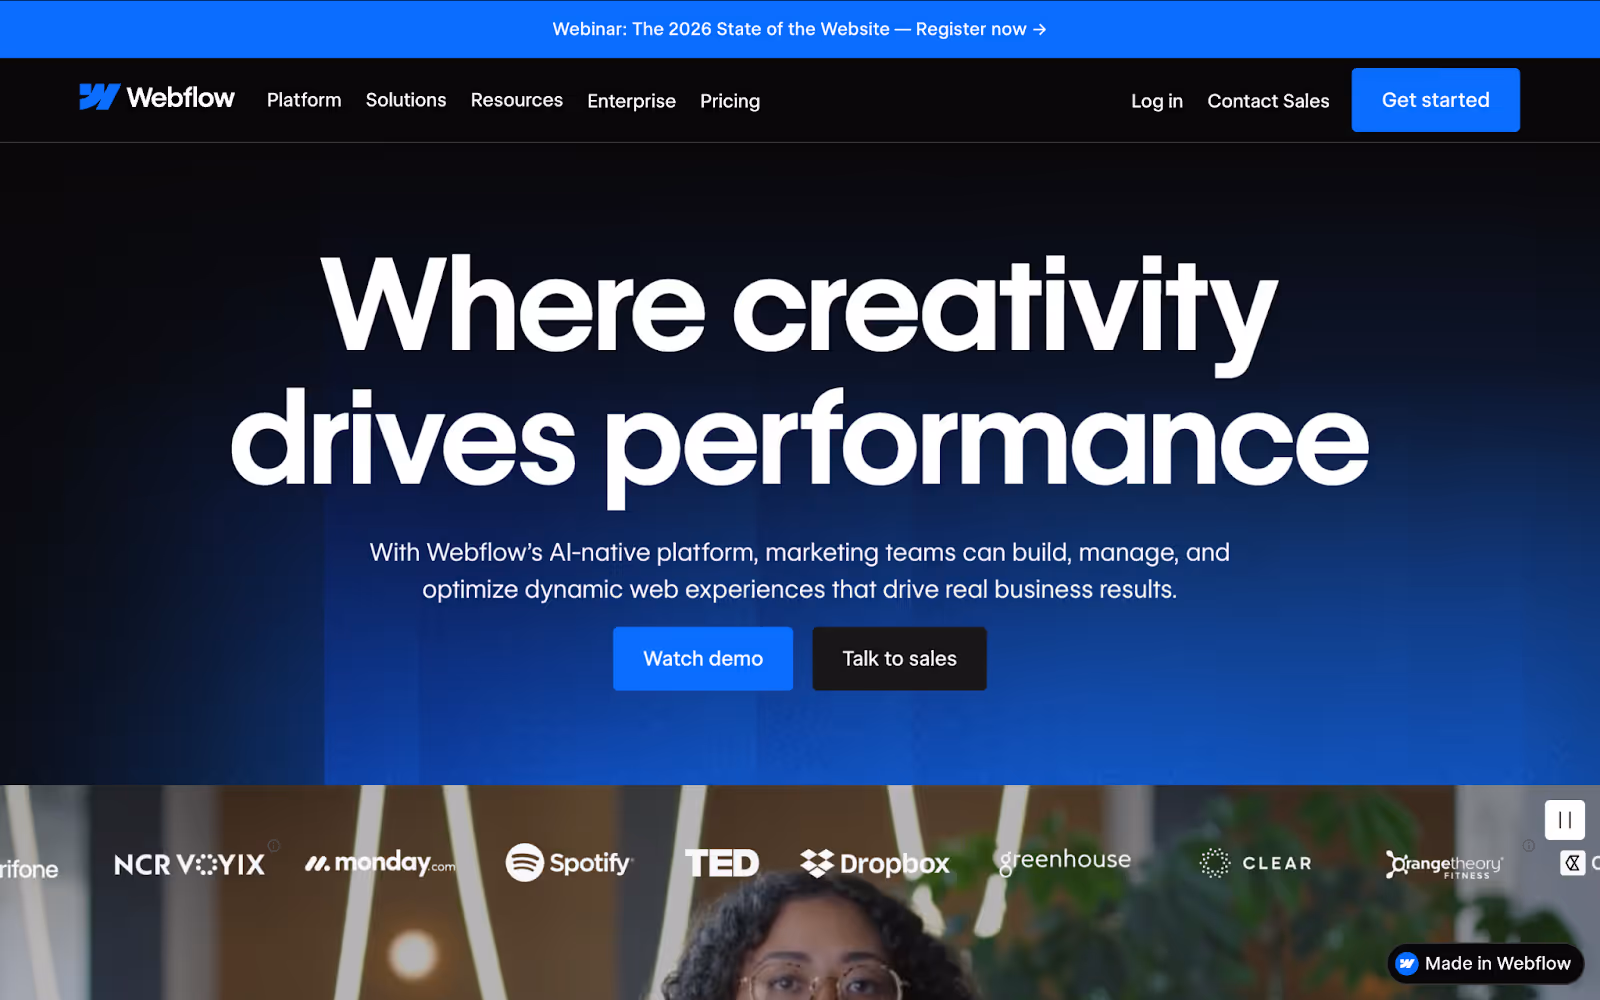Click the Get started button

pos(1435,100)
